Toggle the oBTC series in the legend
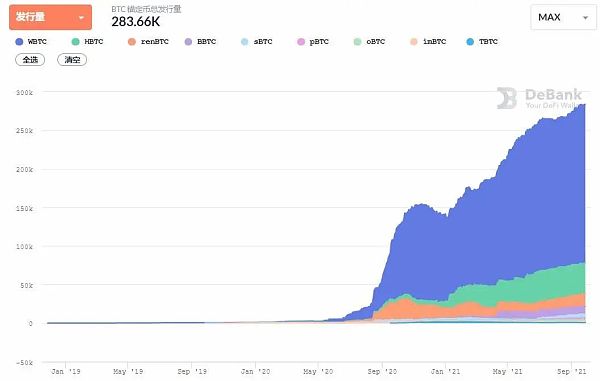This screenshot has height=381, width=600. pos(369,42)
